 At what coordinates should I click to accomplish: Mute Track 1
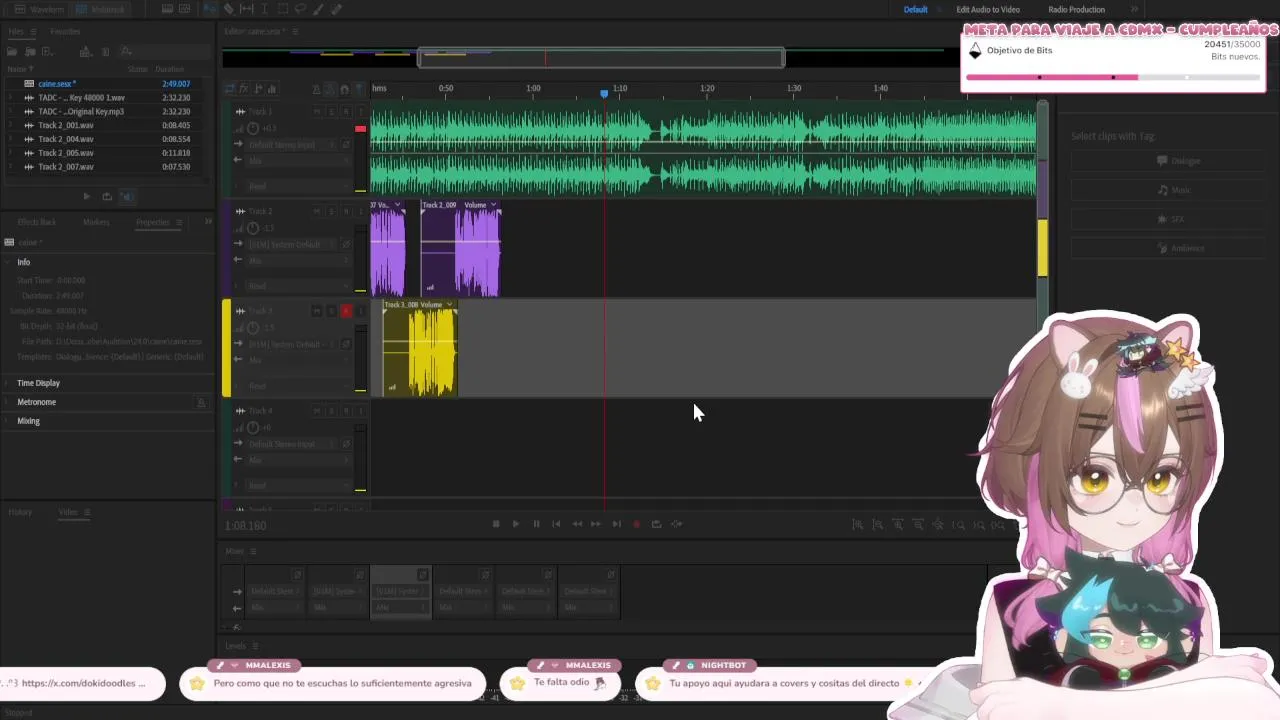(x=317, y=112)
